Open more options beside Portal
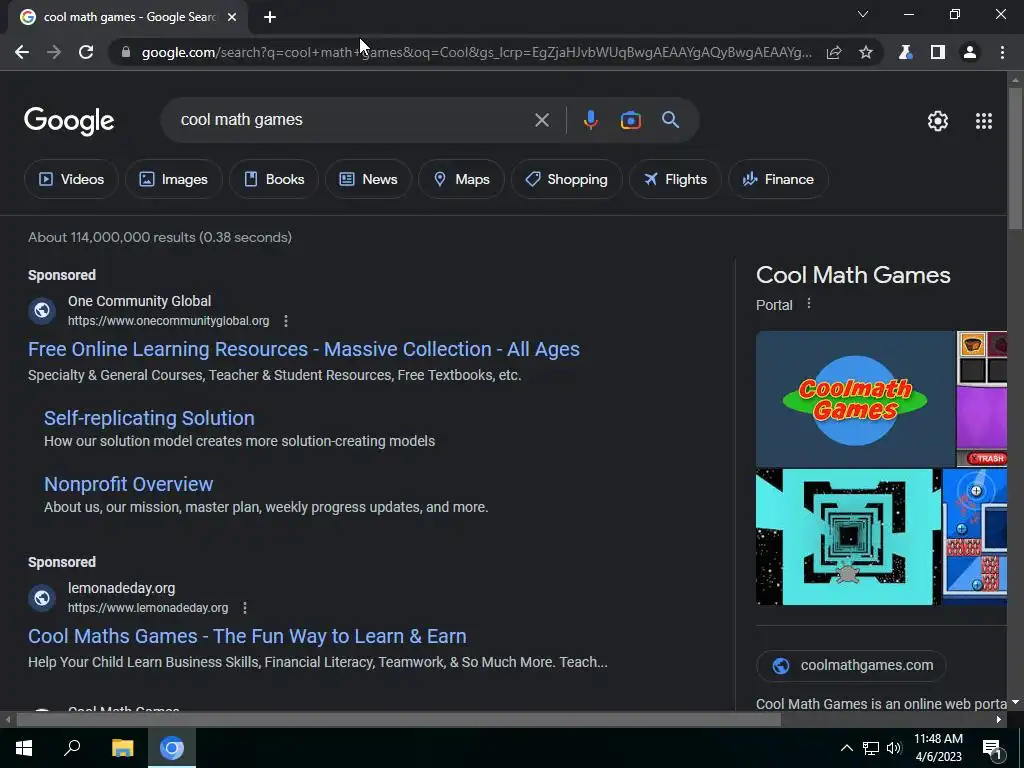This screenshot has height=768, width=1024. [x=808, y=304]
